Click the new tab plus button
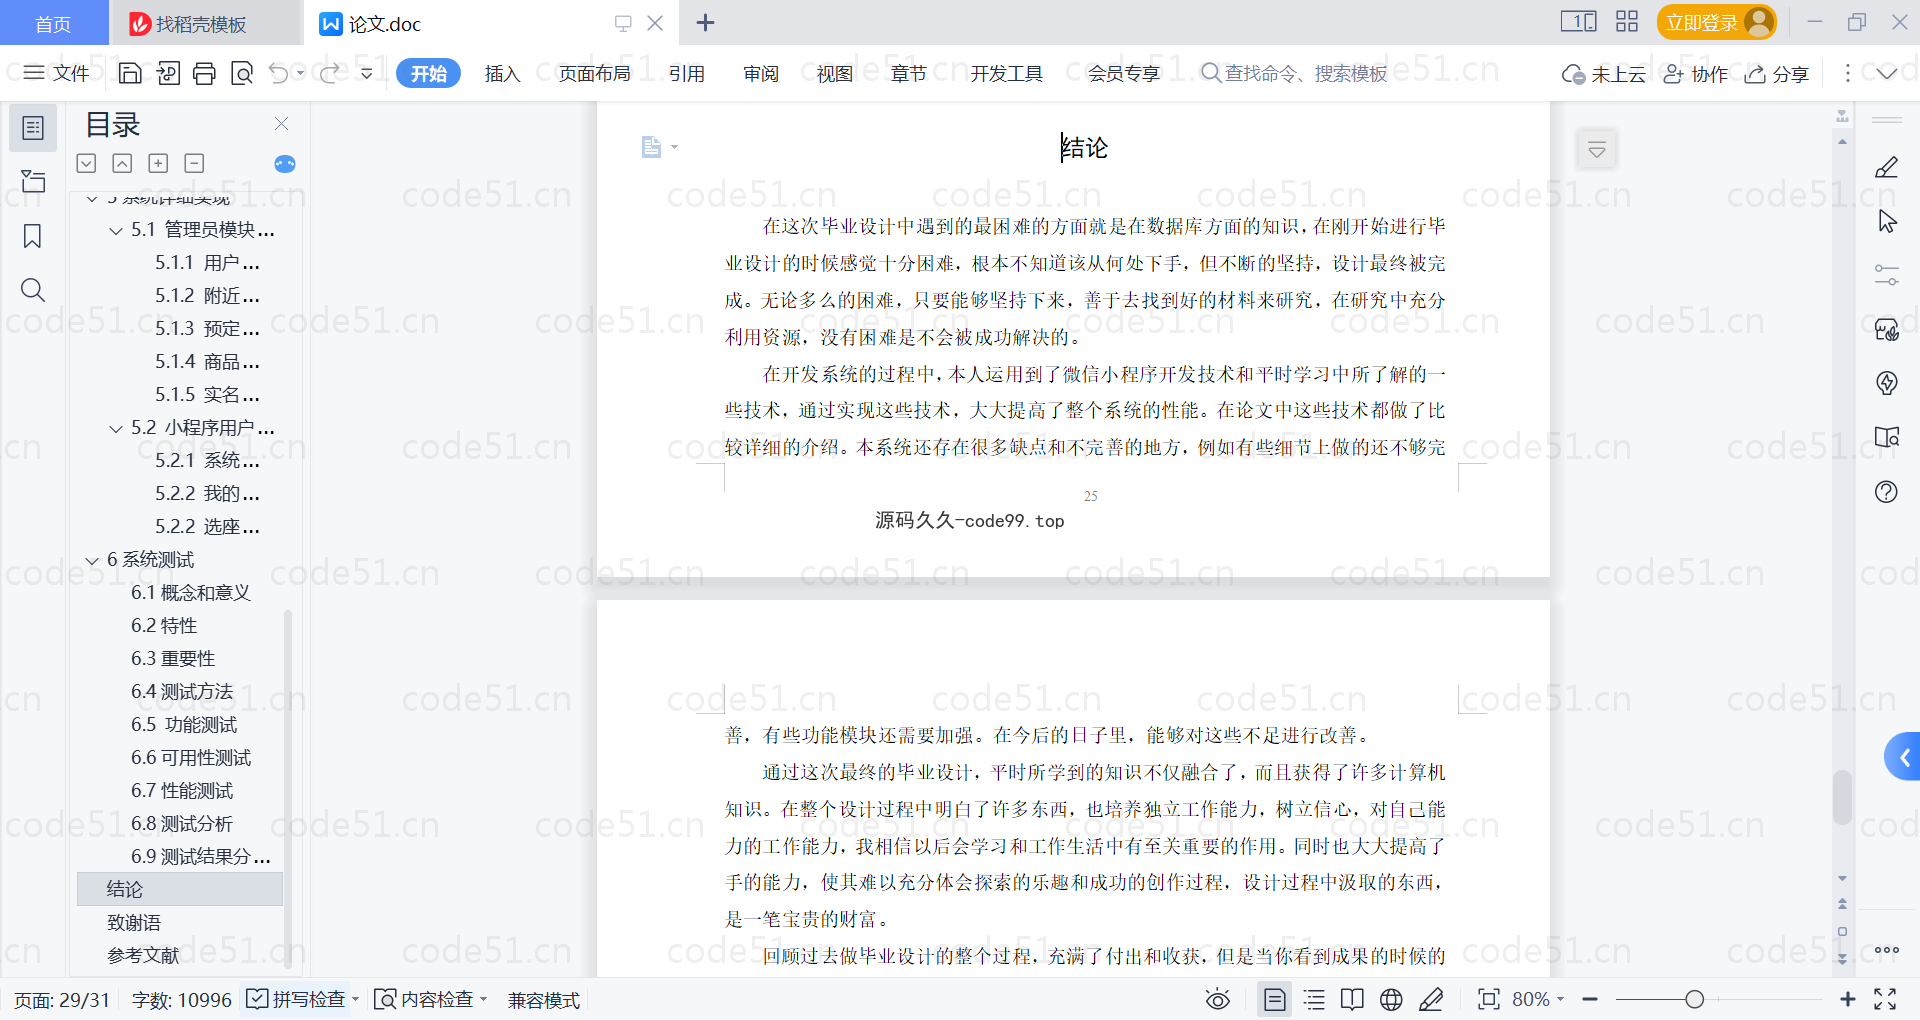The width and height of the screenshot is (1920, 1020). (x=705, y=22)
